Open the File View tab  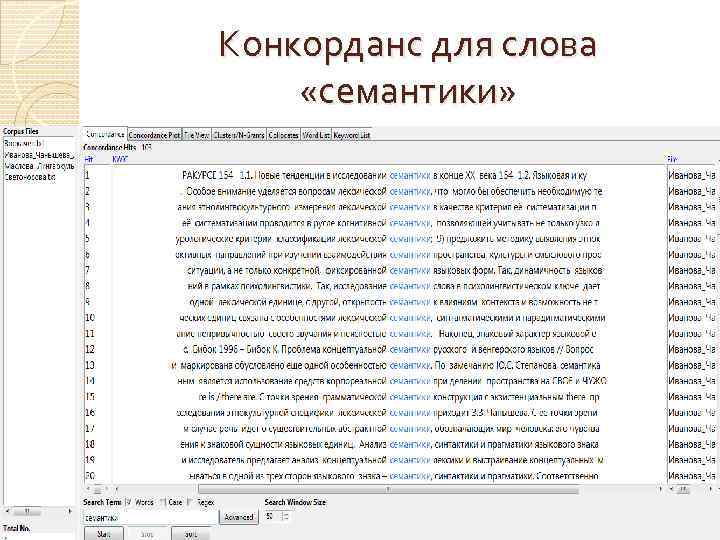click(x=197, y=135)
